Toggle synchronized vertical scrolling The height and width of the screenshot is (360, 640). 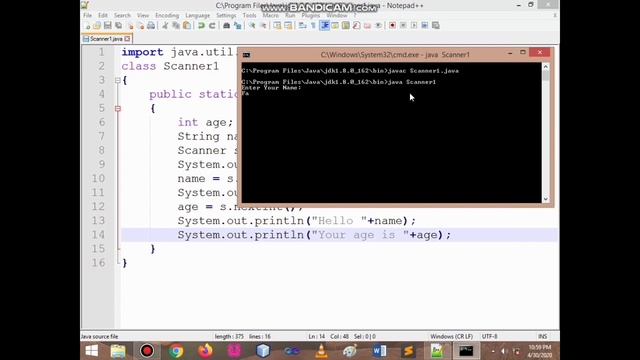click(x=278, y=26)
